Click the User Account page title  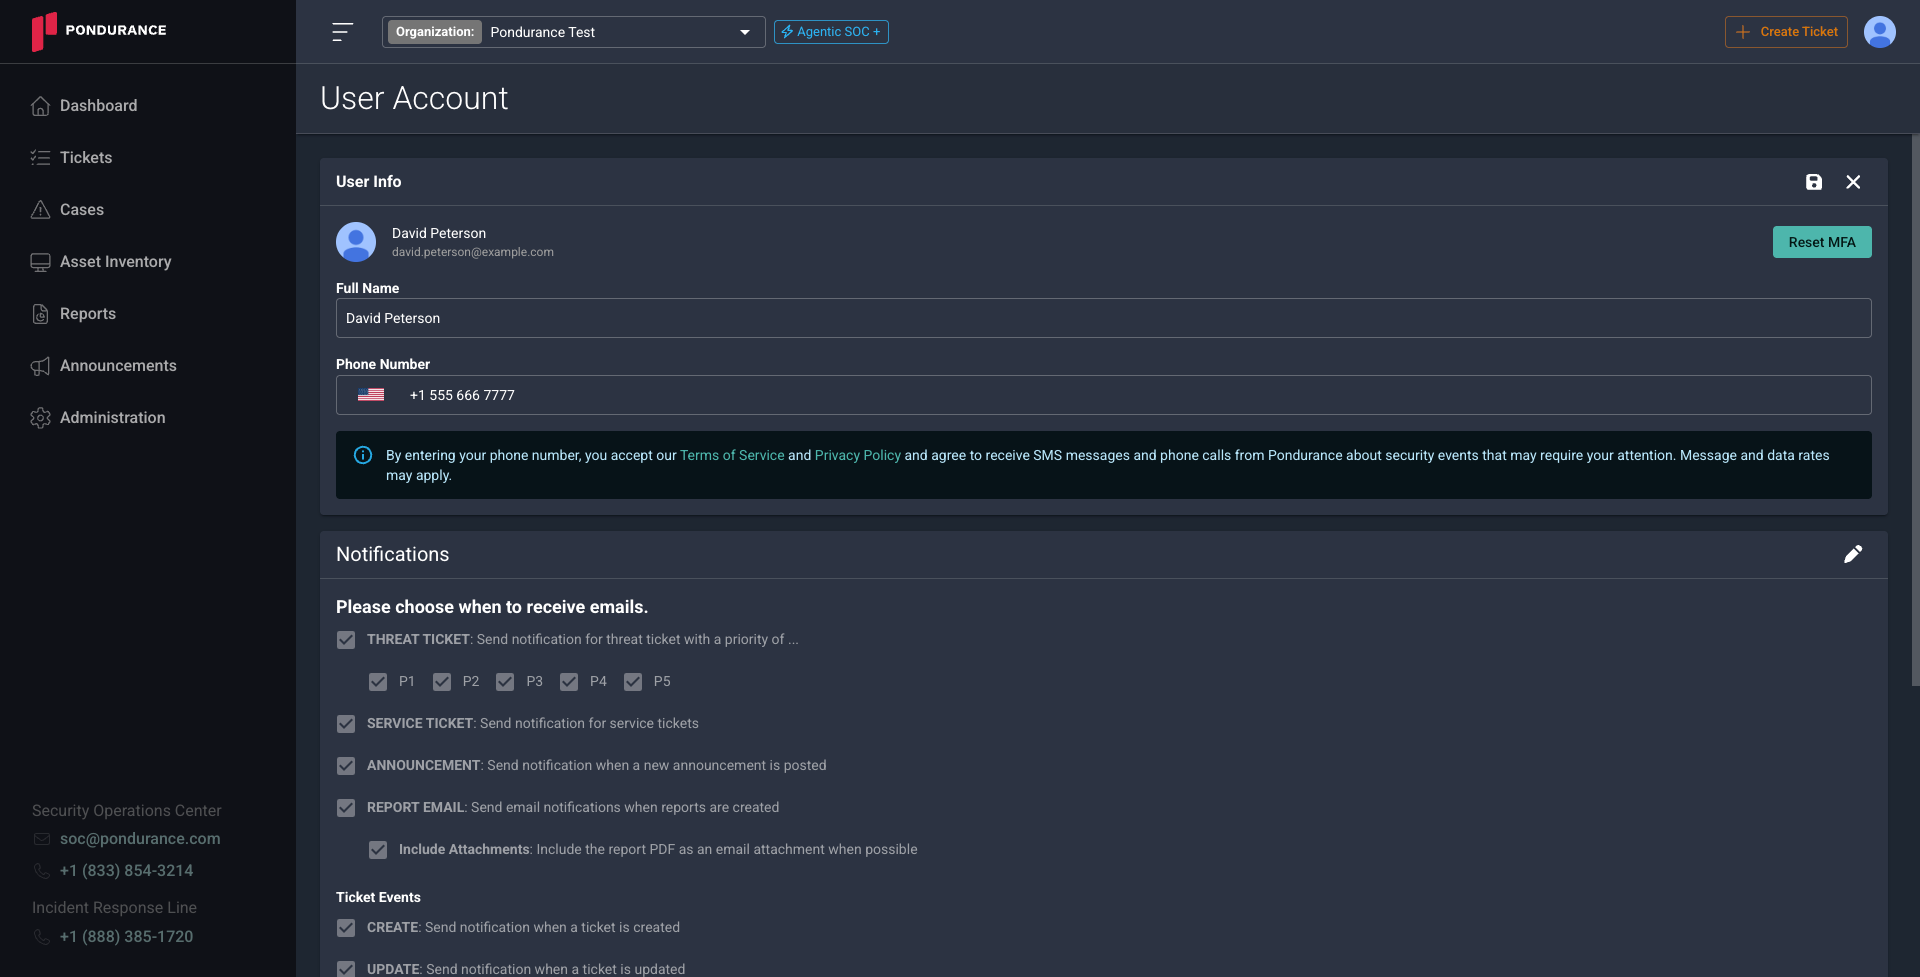pyautogui.click(x=414, y=98)
